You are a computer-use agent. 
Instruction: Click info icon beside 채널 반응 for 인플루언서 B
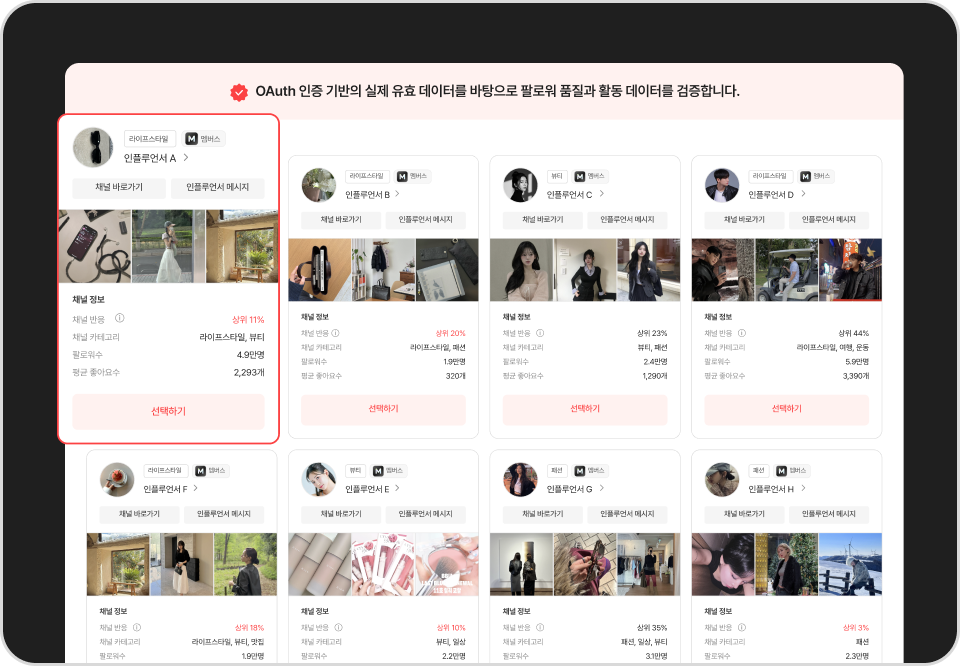pyautogui.click(x=336, y=333)
